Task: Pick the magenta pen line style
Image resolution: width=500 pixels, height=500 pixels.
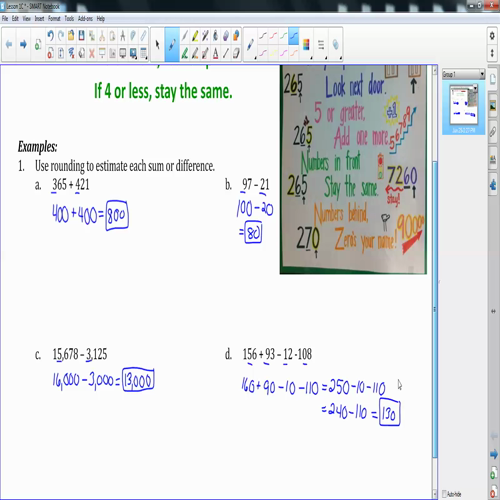Action: coord(284,53)
